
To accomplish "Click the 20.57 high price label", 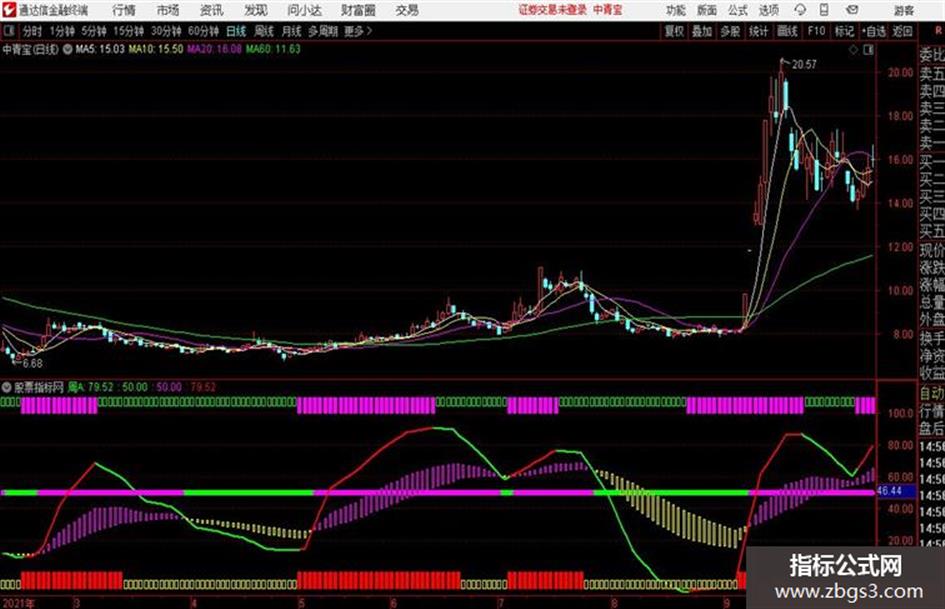I will [x=804, y=65].
